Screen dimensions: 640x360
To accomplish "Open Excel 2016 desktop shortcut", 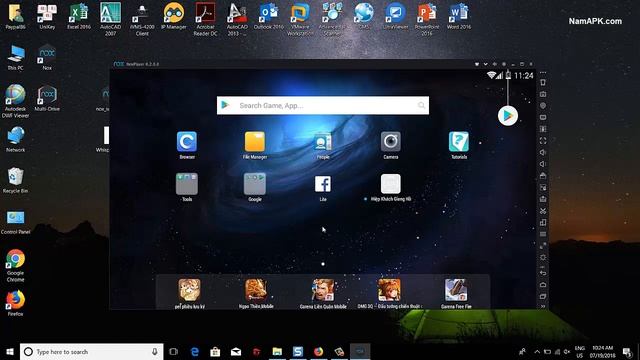I will click(x=79, y=16).
